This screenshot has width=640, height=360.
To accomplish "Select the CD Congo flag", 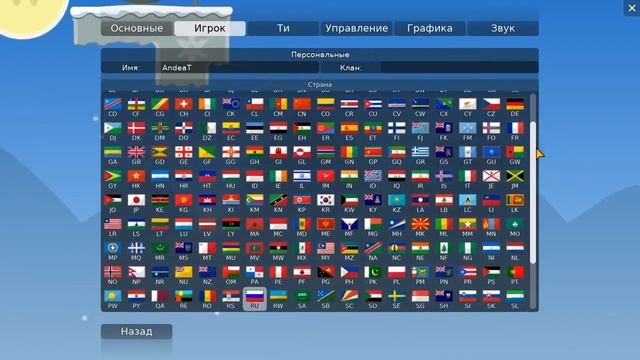I will pos(113,104).
